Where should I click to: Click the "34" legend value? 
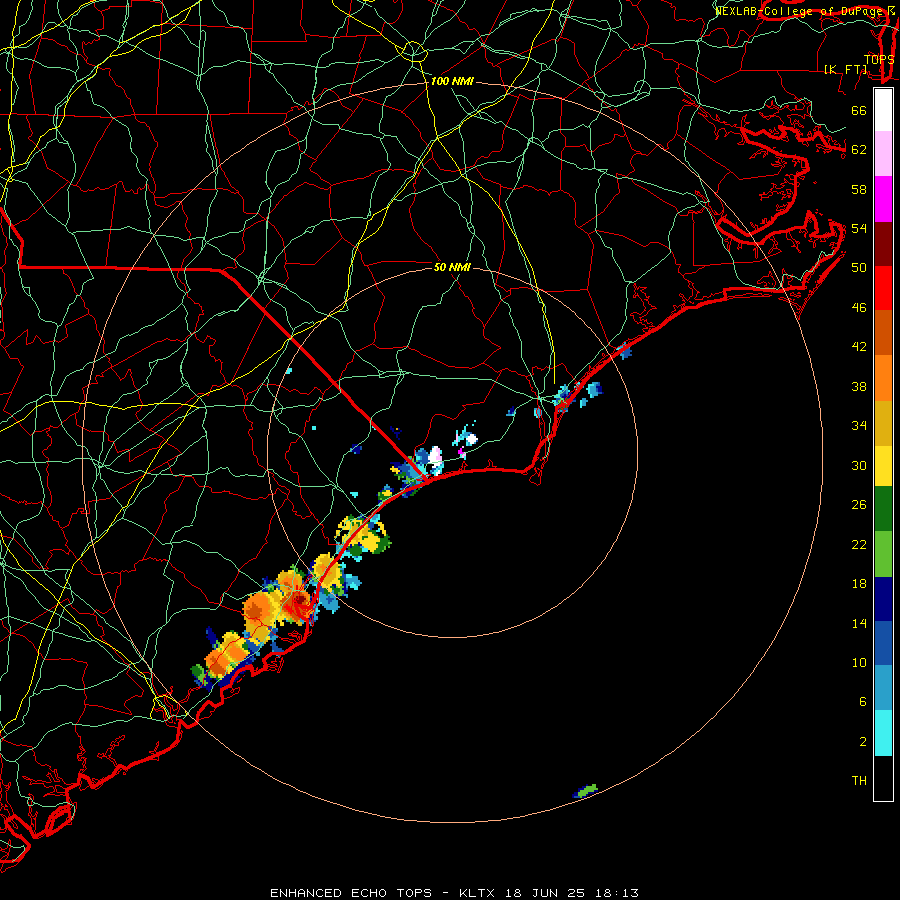click(859, 426)
